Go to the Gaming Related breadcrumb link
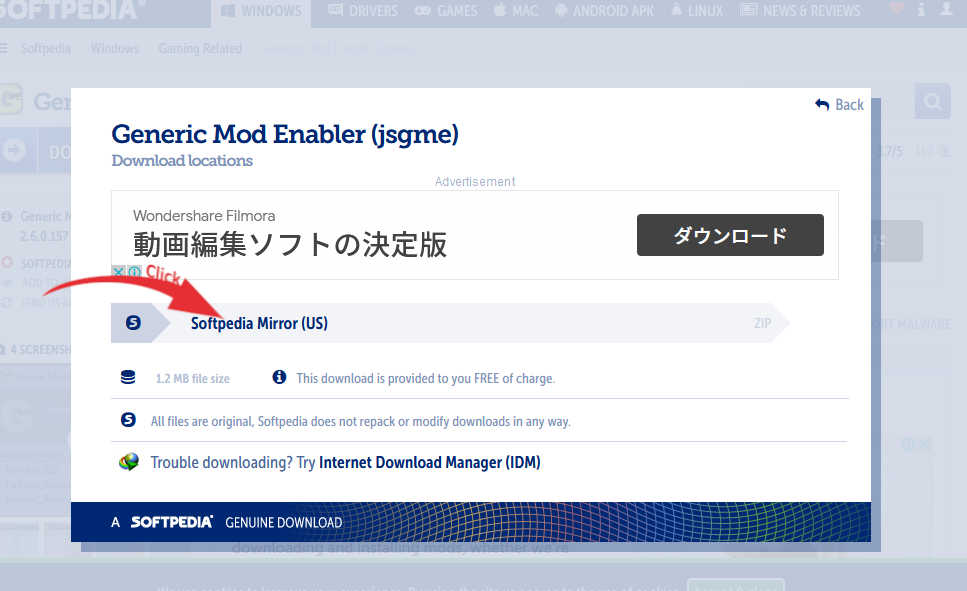The height and width of the screenshot is (591, 967). 200,48
